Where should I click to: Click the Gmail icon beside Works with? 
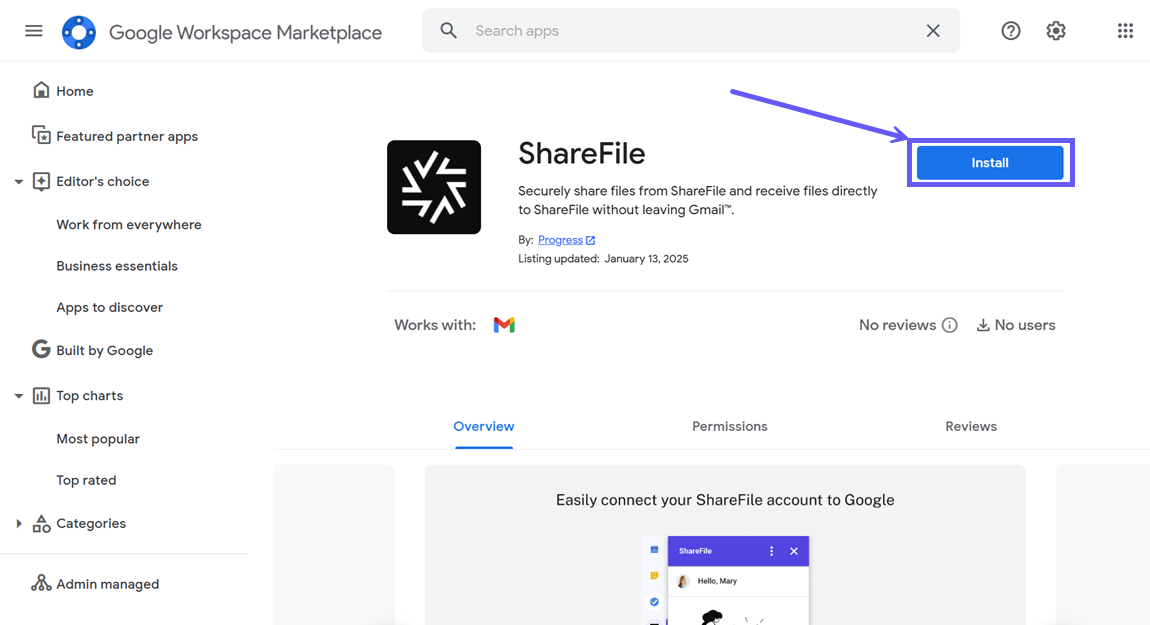click(x=504, y=325)
